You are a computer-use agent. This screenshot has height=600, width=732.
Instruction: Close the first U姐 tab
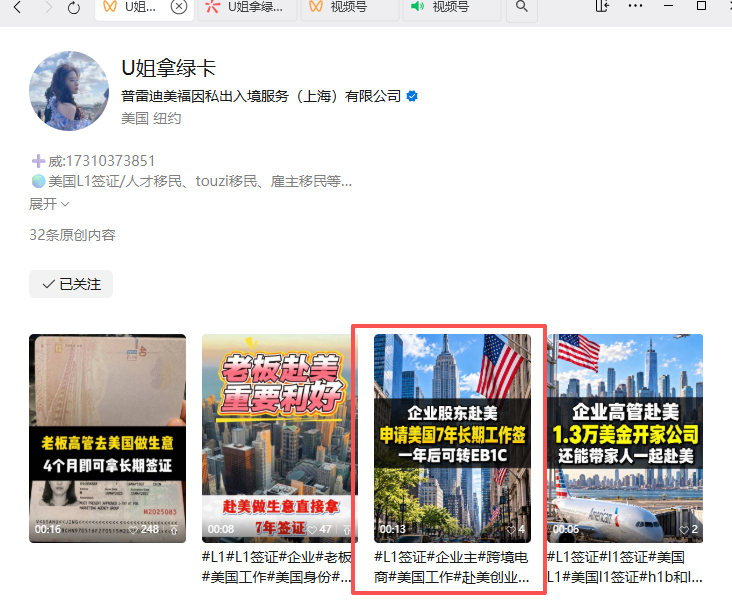click(178, 7)
